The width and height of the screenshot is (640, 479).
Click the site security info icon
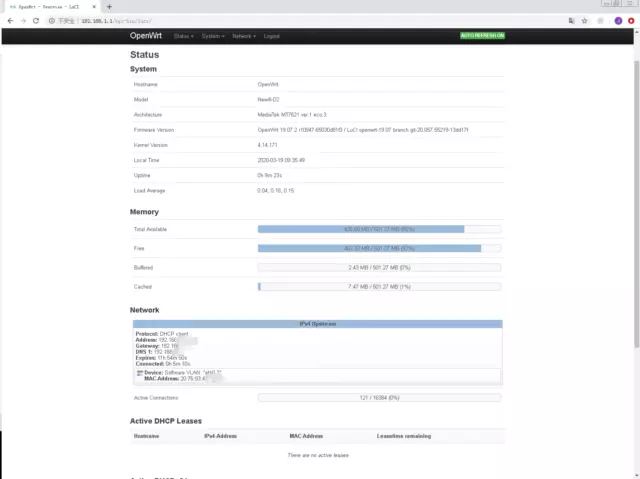52,21
